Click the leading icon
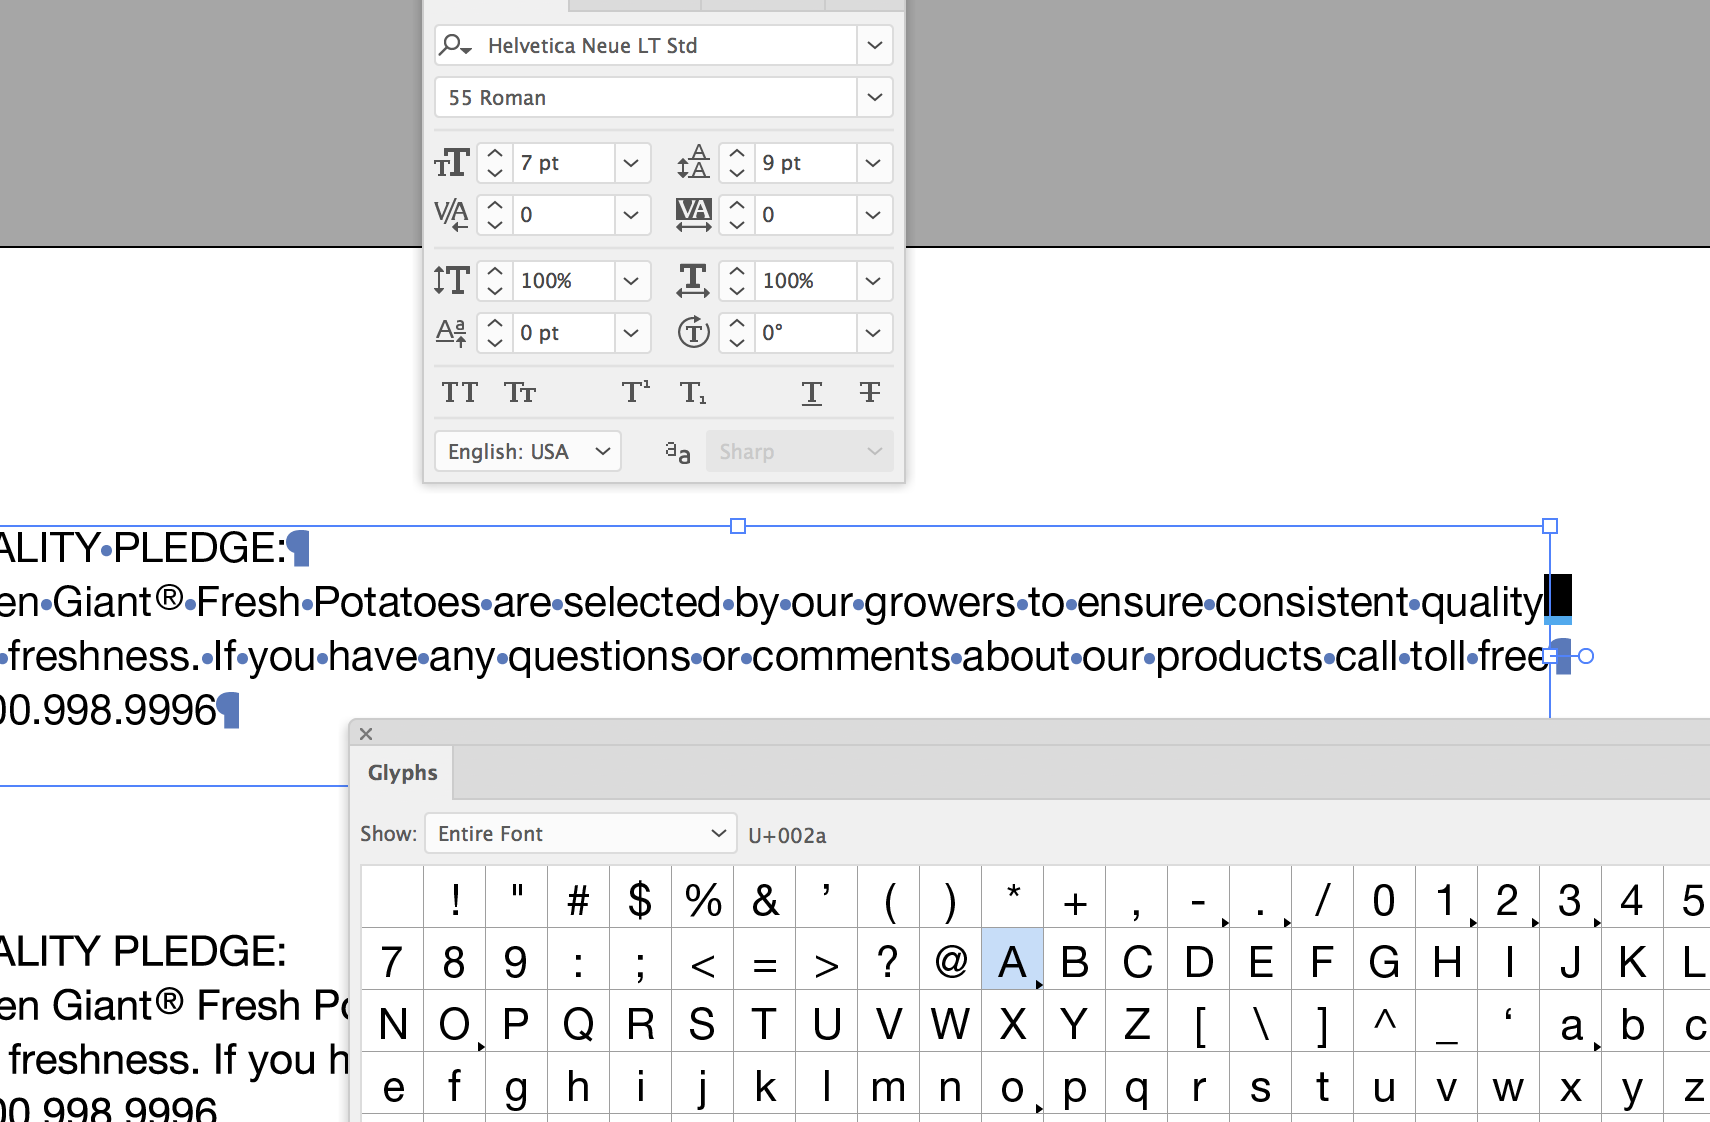The width and height of the screenshot is (1710, 1122). [x=693, y=163]
